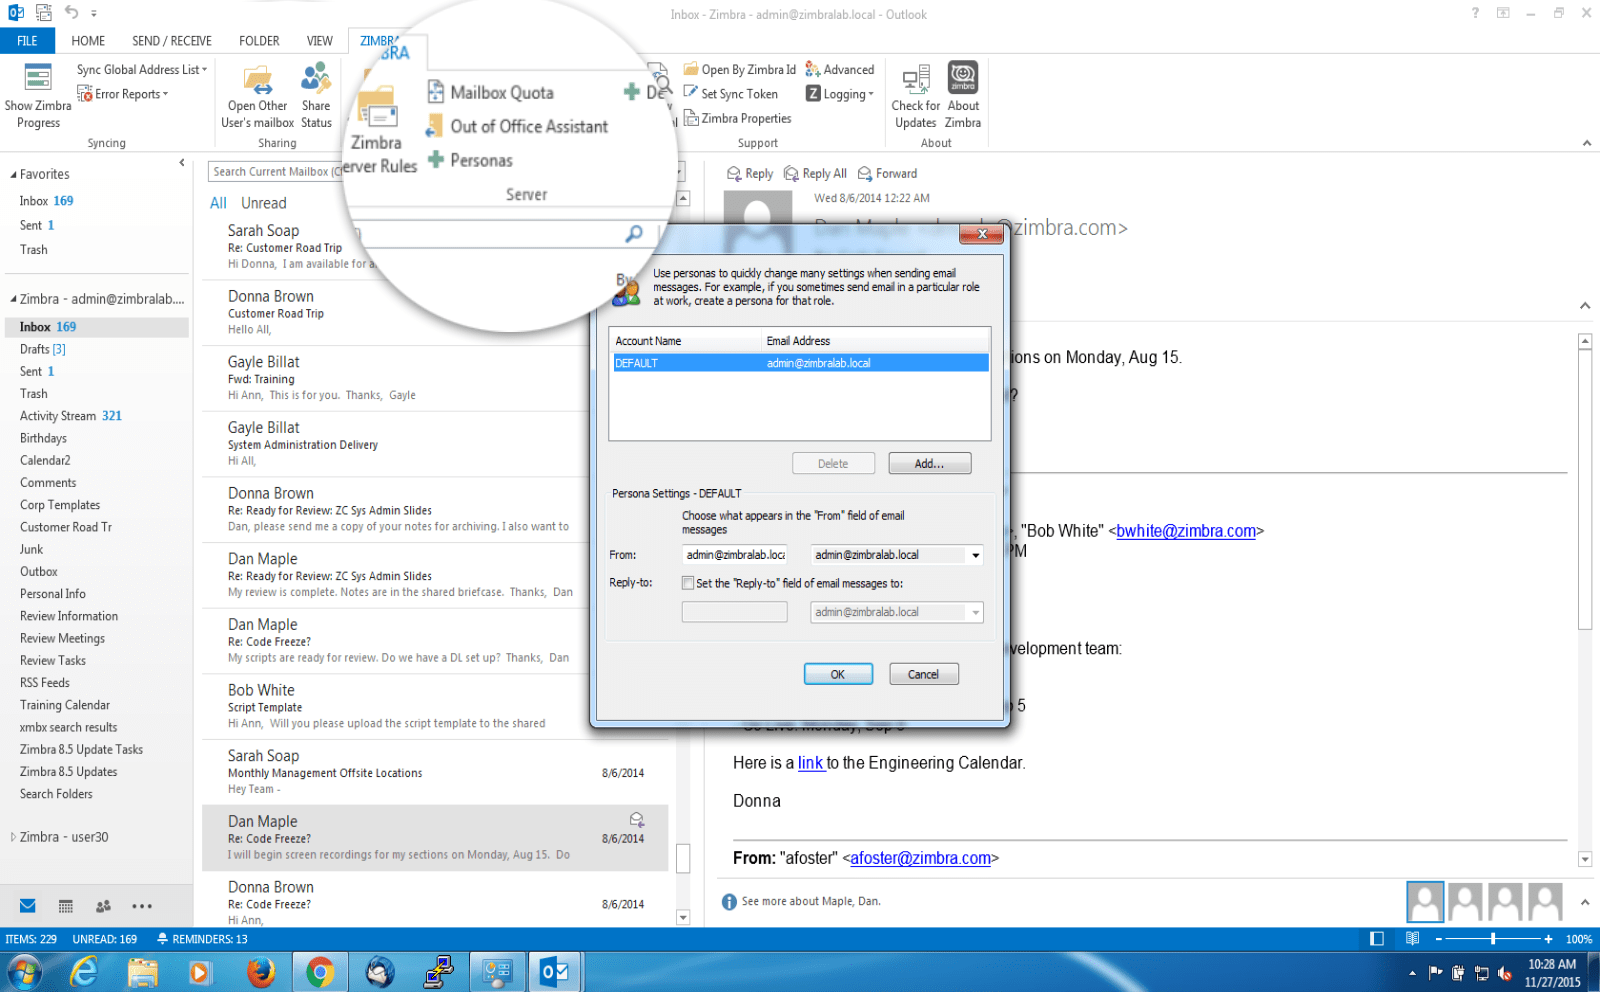Collapse the folder pane
The image size is (1600, 992).
181,162
